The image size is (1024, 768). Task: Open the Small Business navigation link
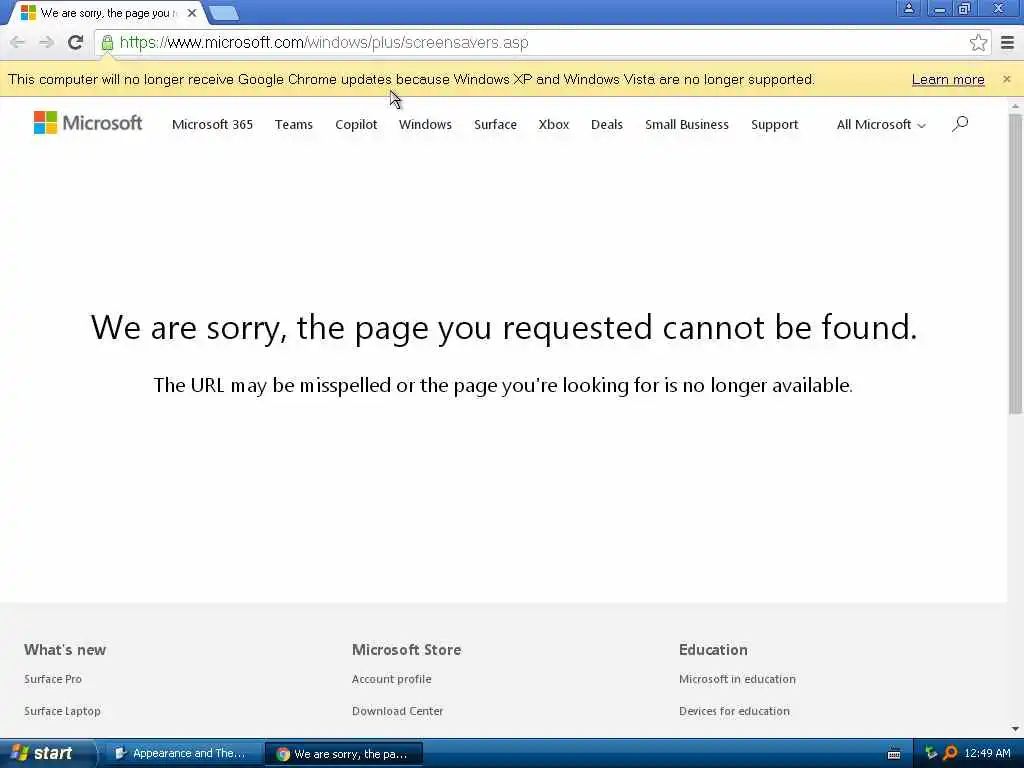click(x=686, y=124)
